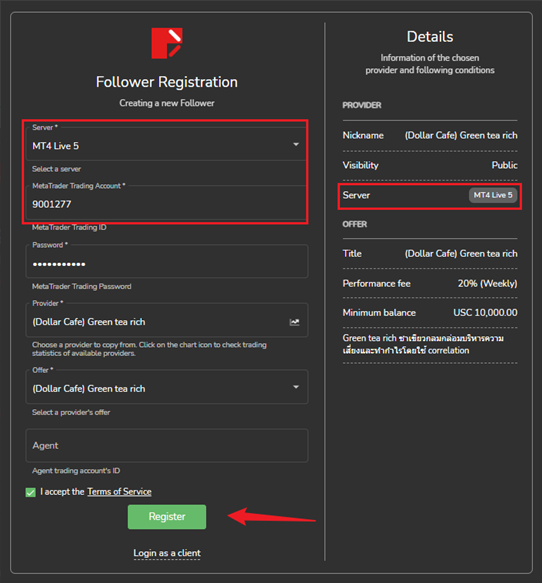Focus the MetaTrader Trading Account field

(167, 203)
